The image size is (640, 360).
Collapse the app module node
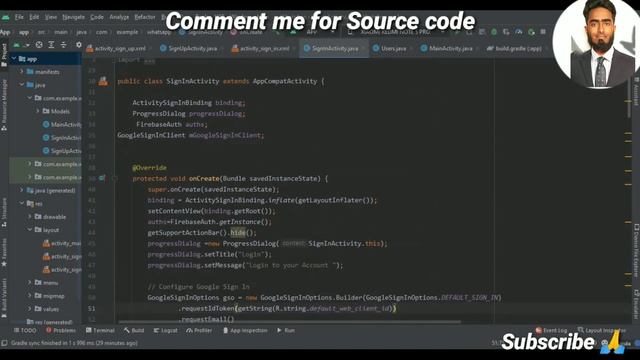pyautogui.click(x=14, y=59)
